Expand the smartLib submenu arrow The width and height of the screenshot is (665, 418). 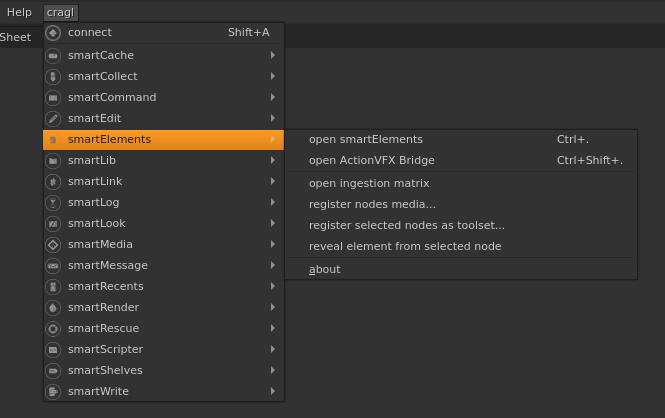click(273, 160)
